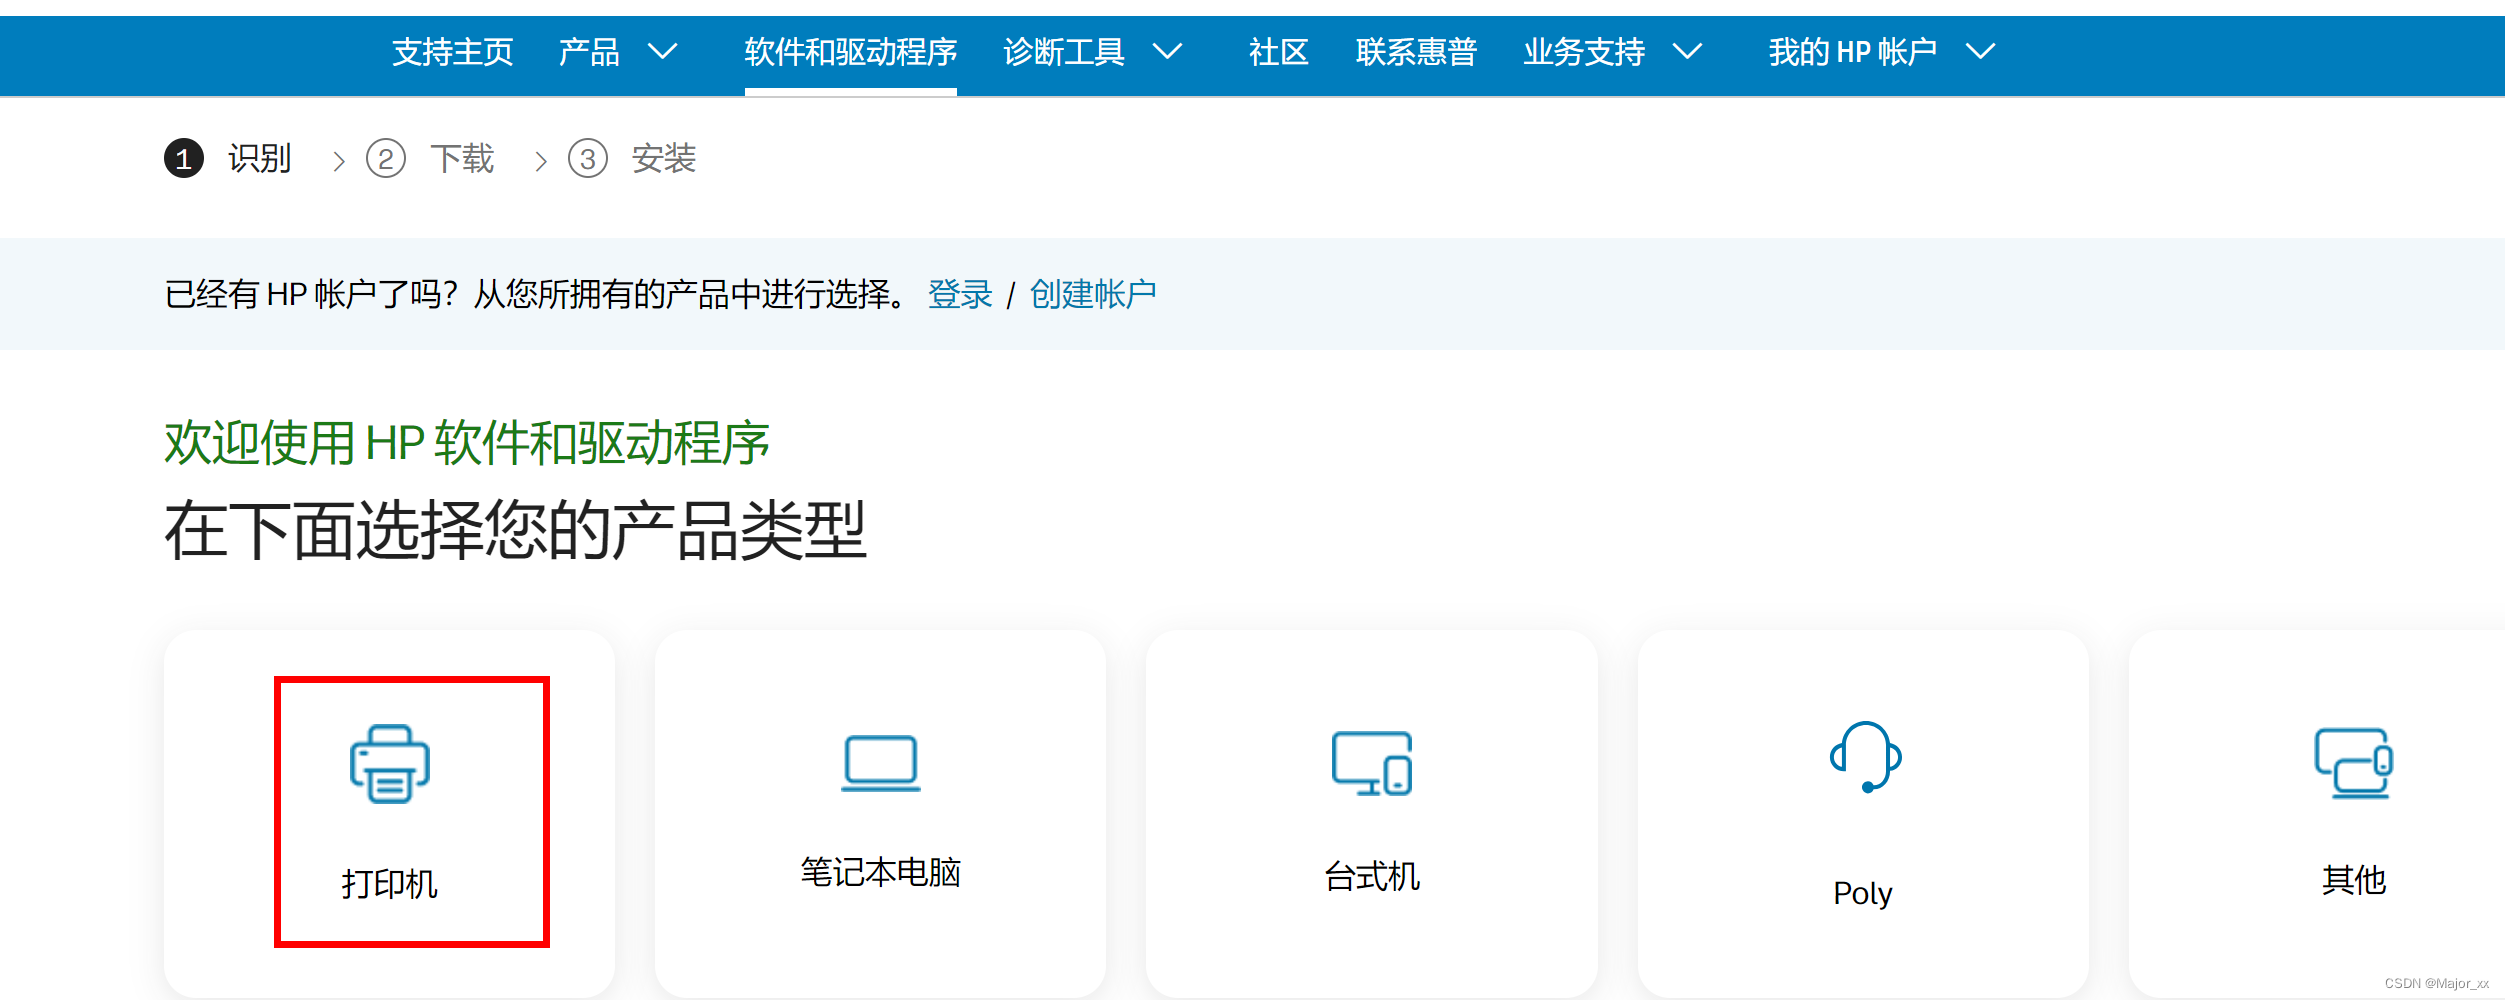Expand the 诊断工具 dropdown chevron
2505x1000 pixels.
click(1168, 51)
